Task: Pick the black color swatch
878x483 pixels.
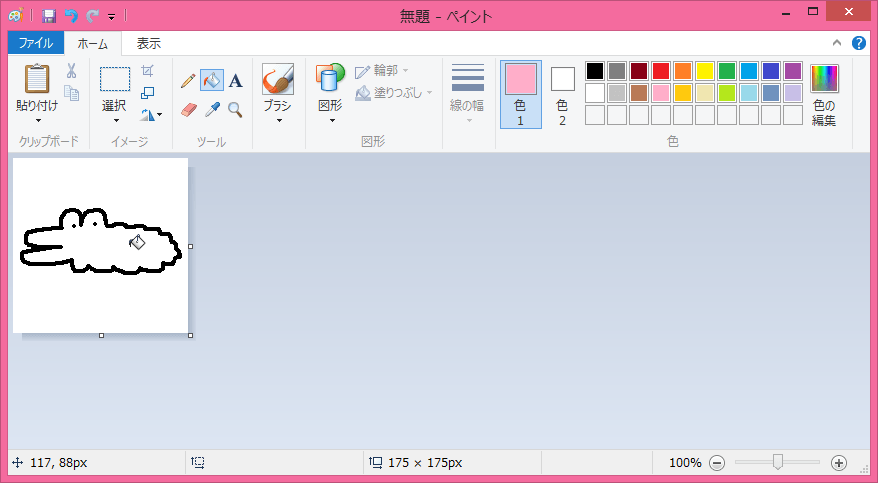Action: tap(595, 71)
